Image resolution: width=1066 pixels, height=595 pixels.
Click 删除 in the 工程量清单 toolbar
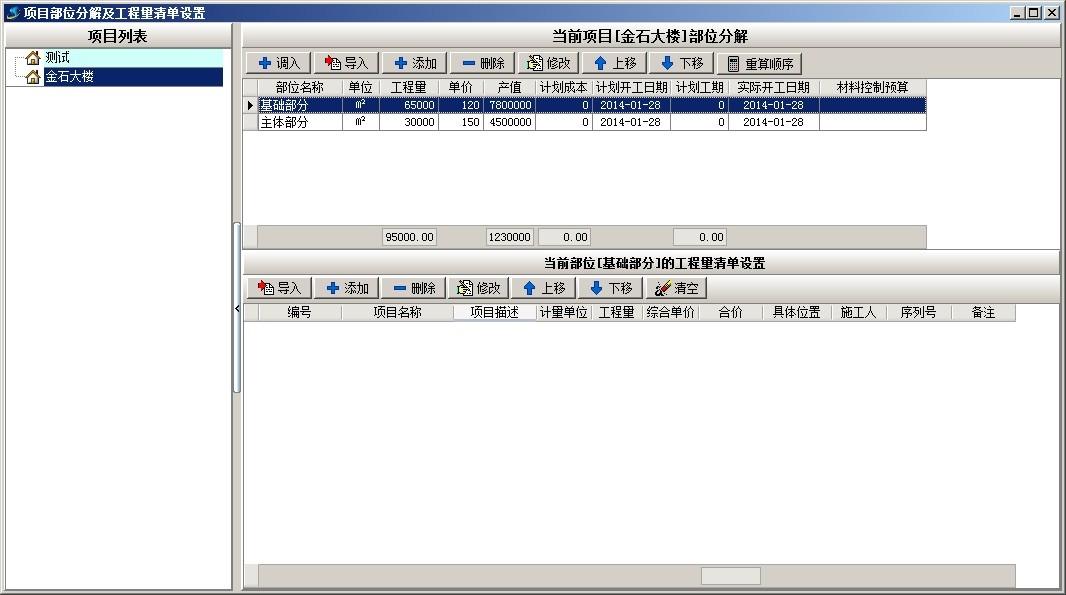[x=413, y=288]
